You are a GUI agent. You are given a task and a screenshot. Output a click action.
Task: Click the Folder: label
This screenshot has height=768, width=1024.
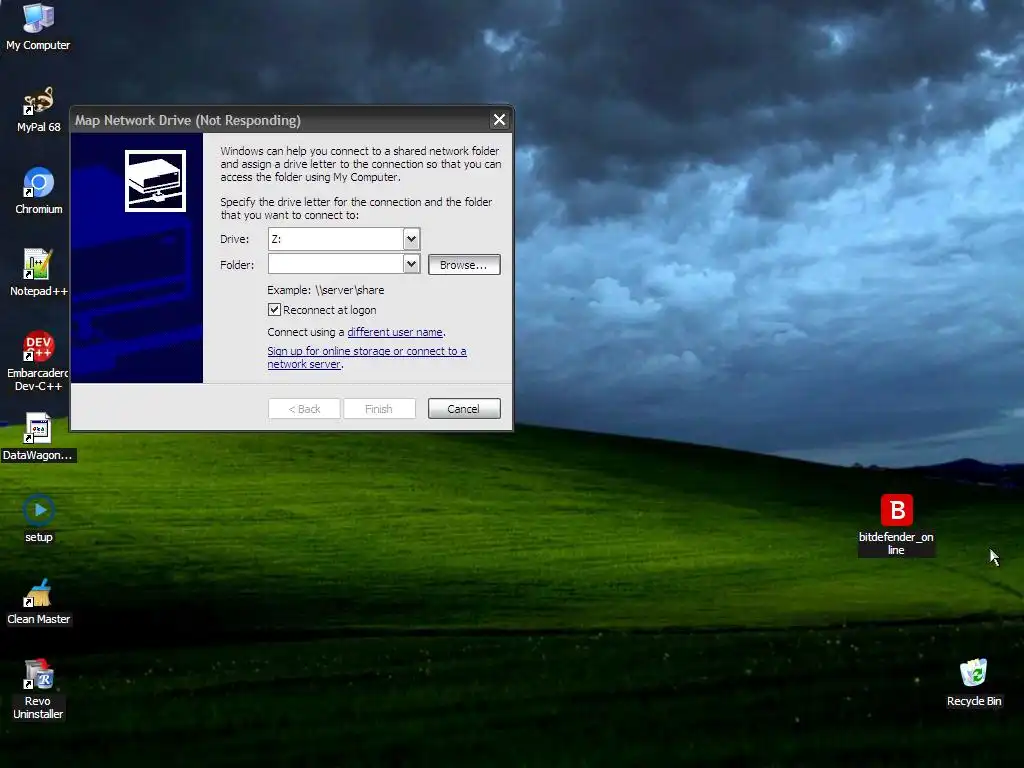pyautogui.click(x=237, y=264)
